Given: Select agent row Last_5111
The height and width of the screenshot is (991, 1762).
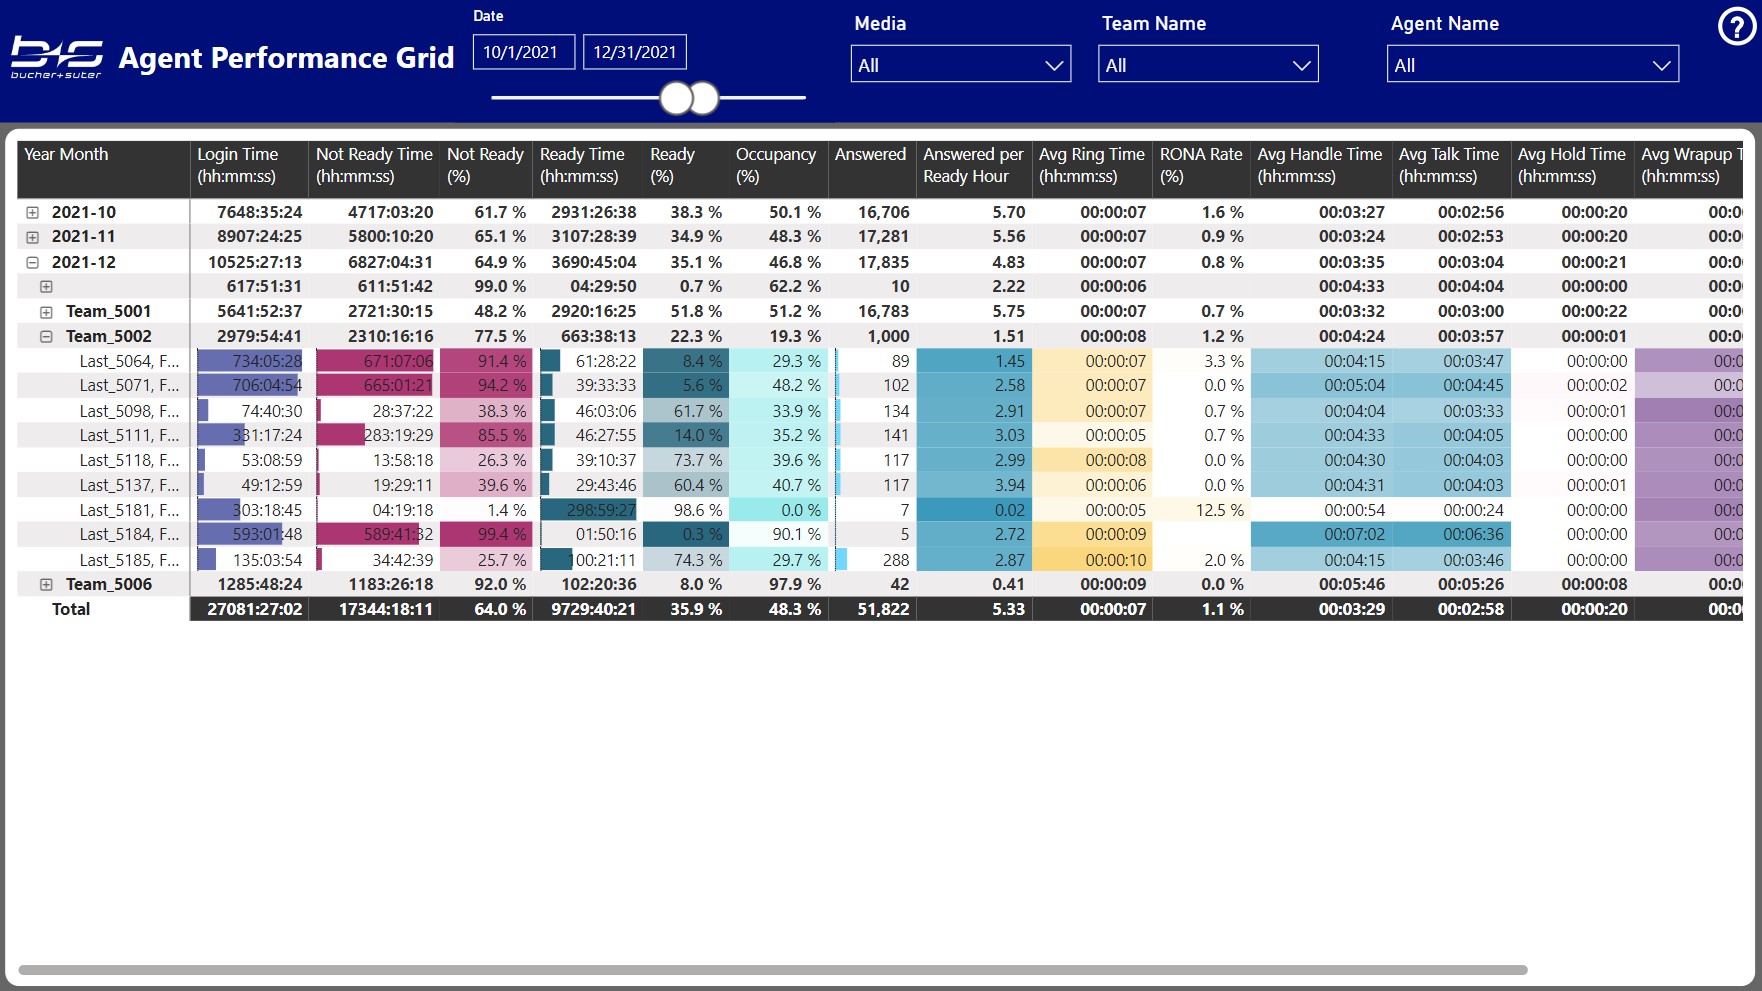Looking at the screenshot, I should click(129, 435).
